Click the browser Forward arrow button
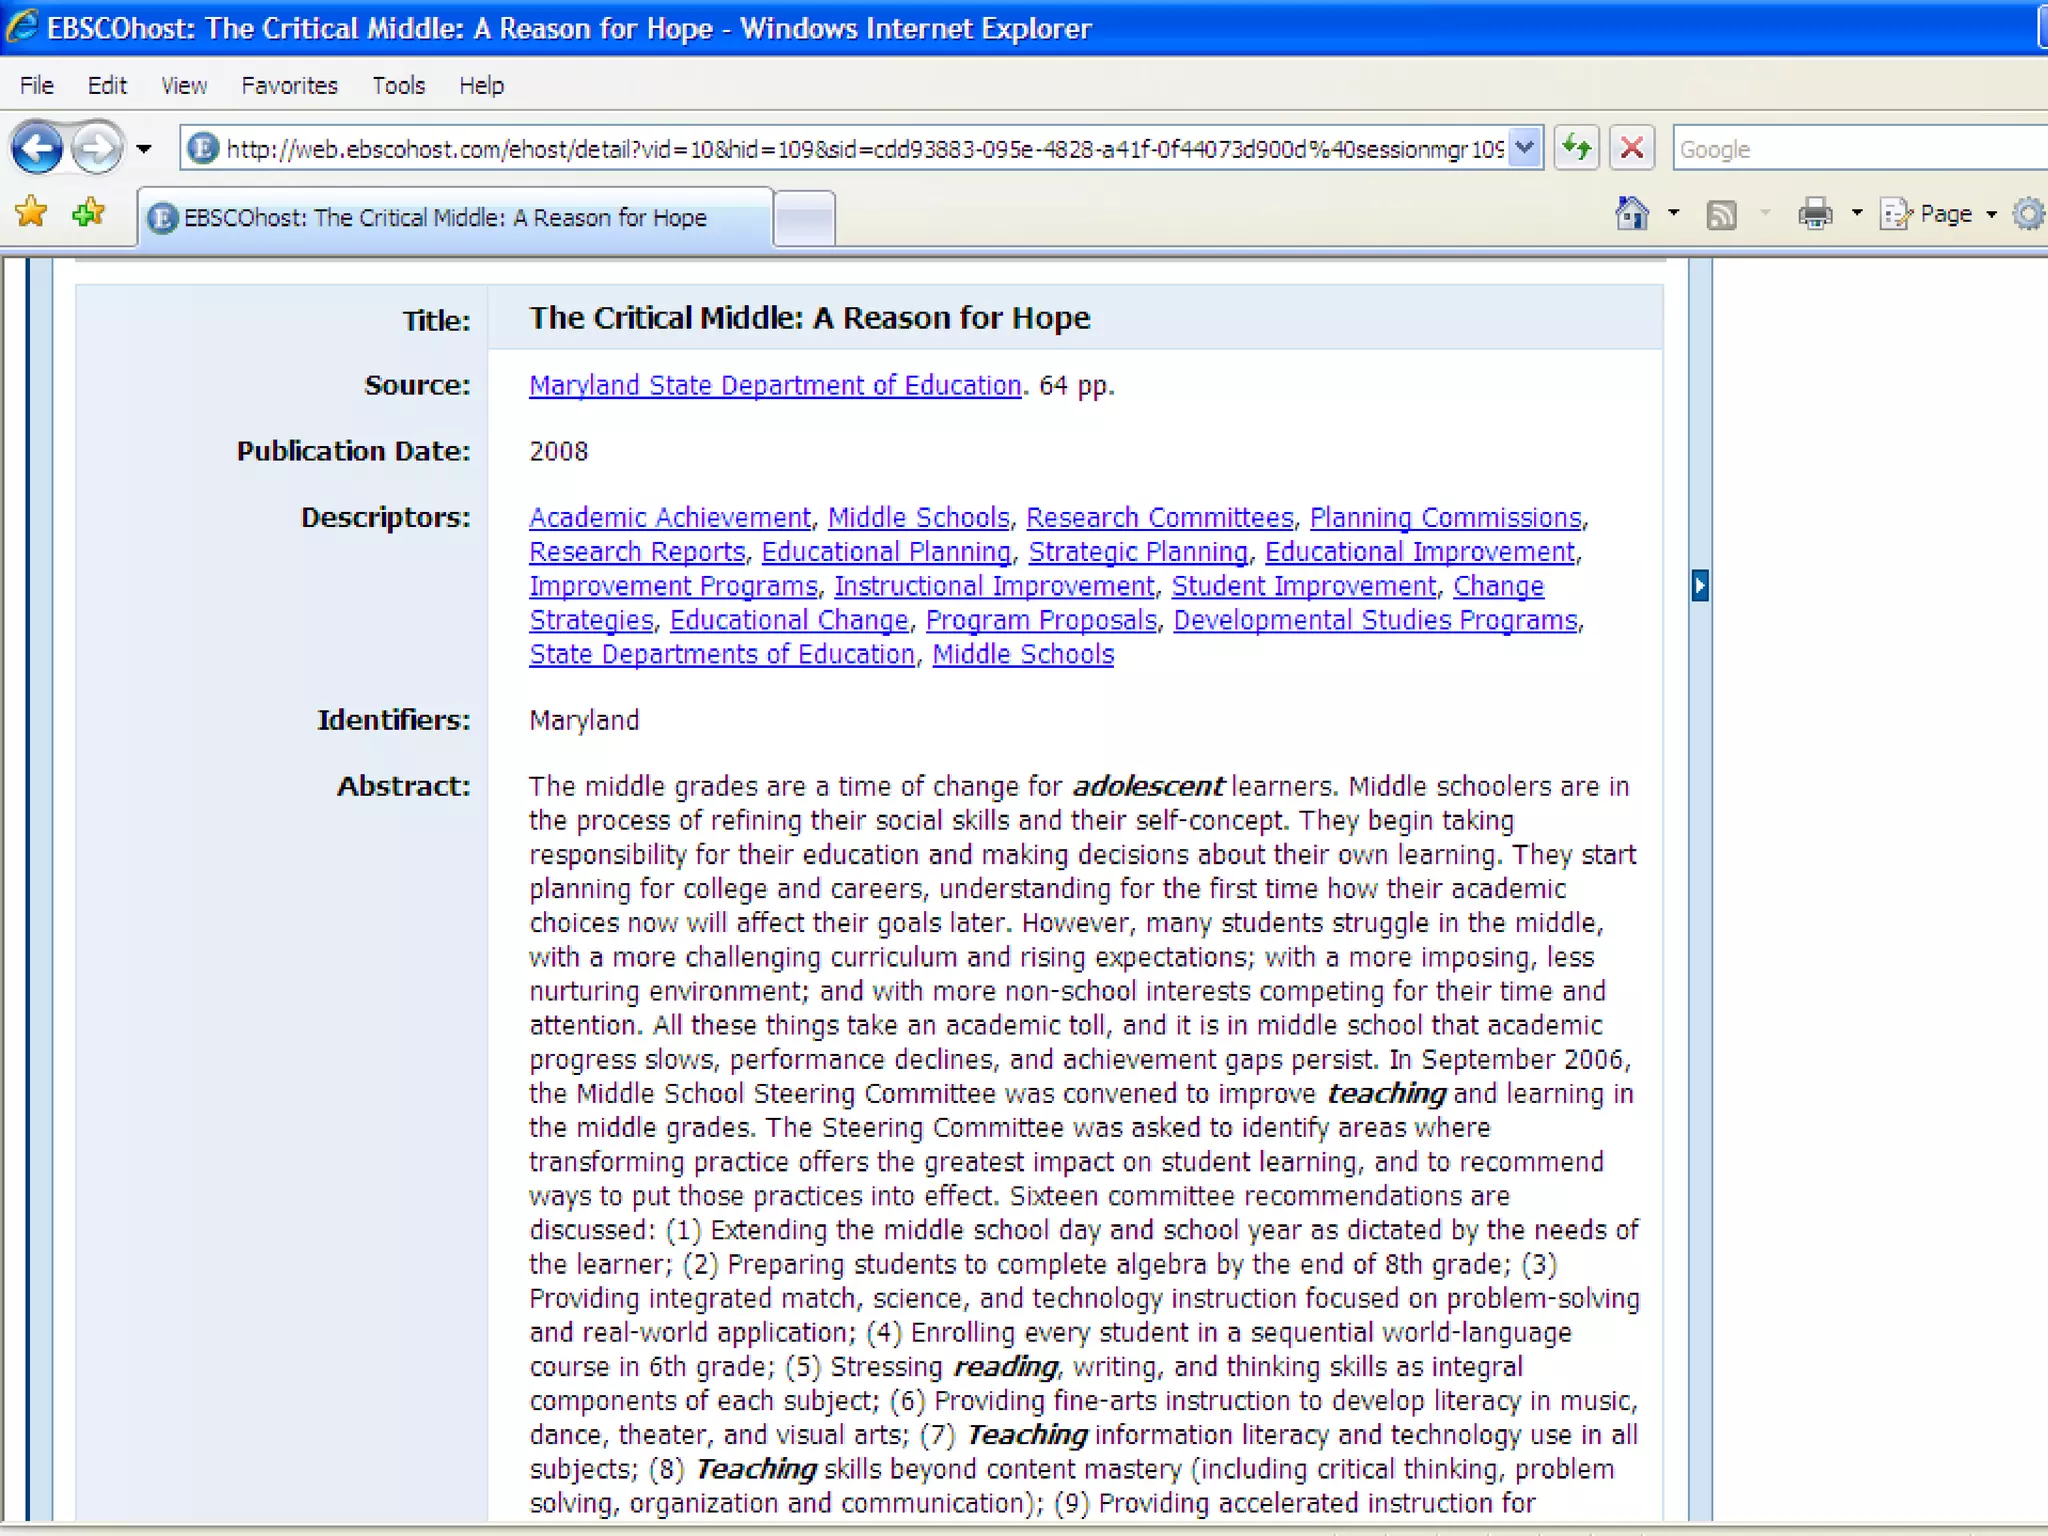2048x1536 pixels. click(x=97, y=149)
